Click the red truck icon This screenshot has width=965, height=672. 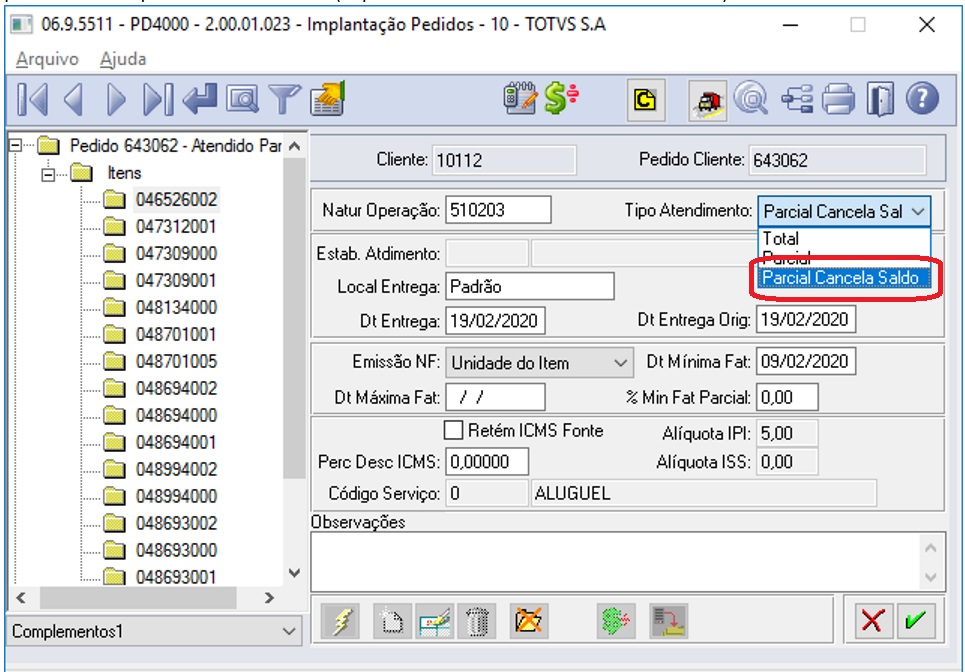point(708,101)
